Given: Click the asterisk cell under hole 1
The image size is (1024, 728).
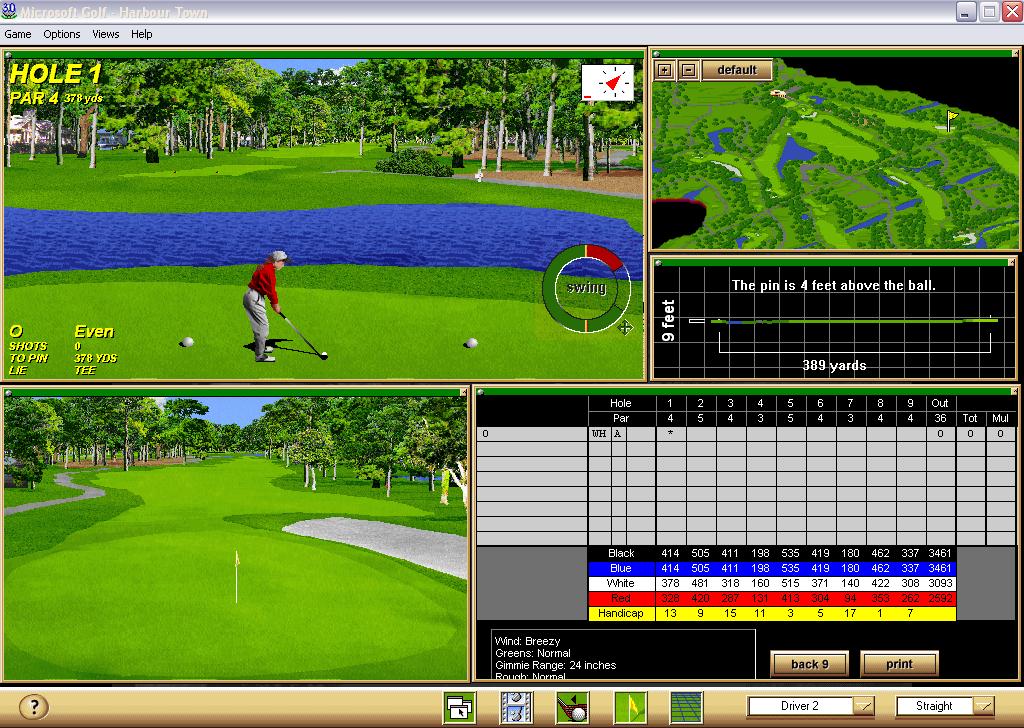Looking at the screenshot, I should tap(670, 434).
